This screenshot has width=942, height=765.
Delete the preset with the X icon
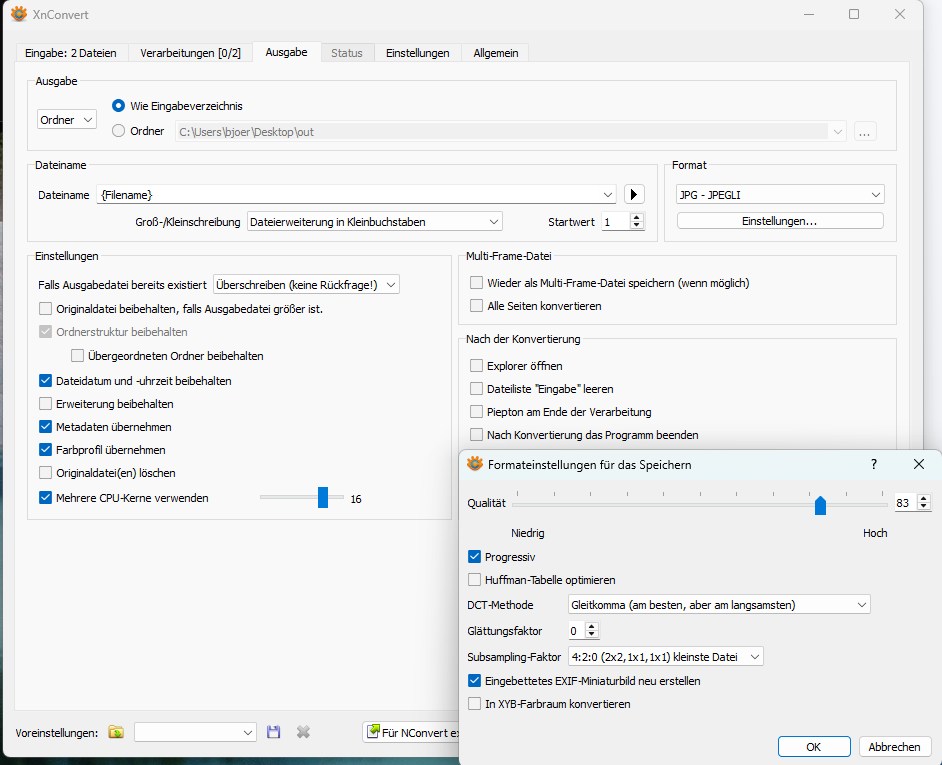pyautogui.click(x=303, y=732)
